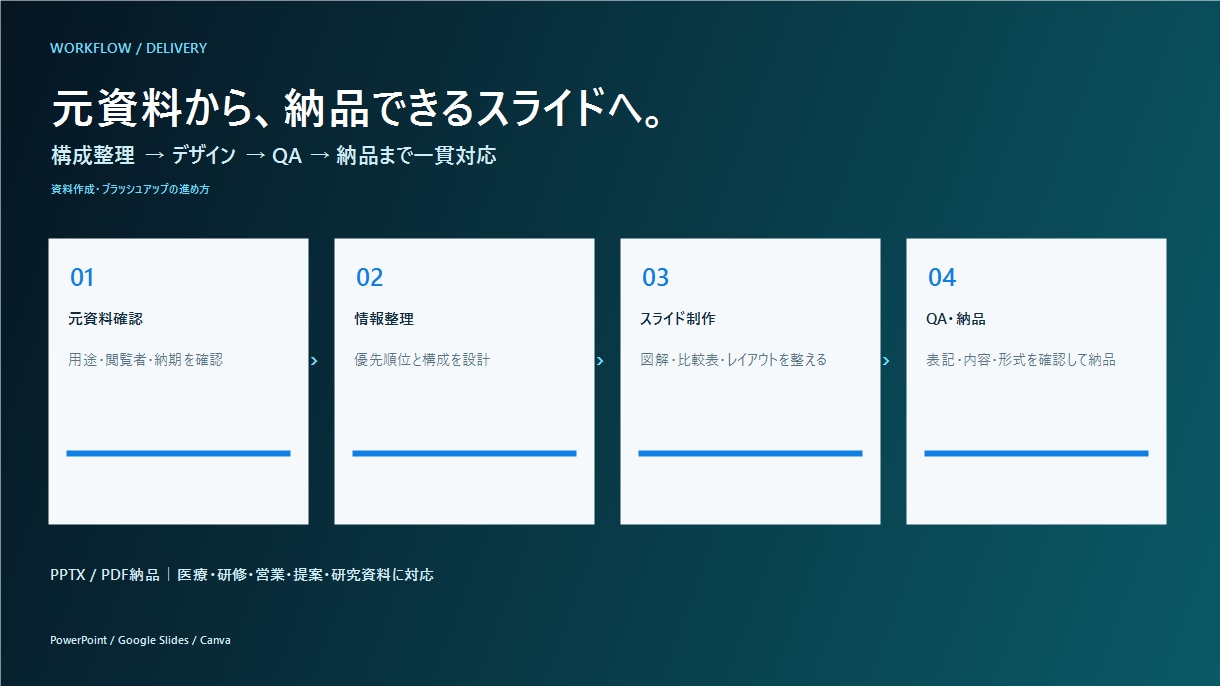Select the card title 情報整理
The image size is (1220, 686).
[384, 319]
